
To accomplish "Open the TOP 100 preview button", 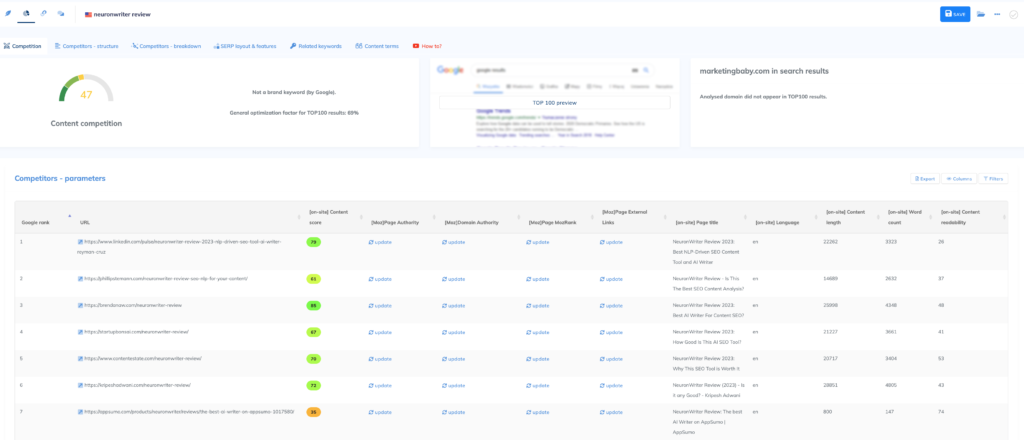I will [554, 102].
